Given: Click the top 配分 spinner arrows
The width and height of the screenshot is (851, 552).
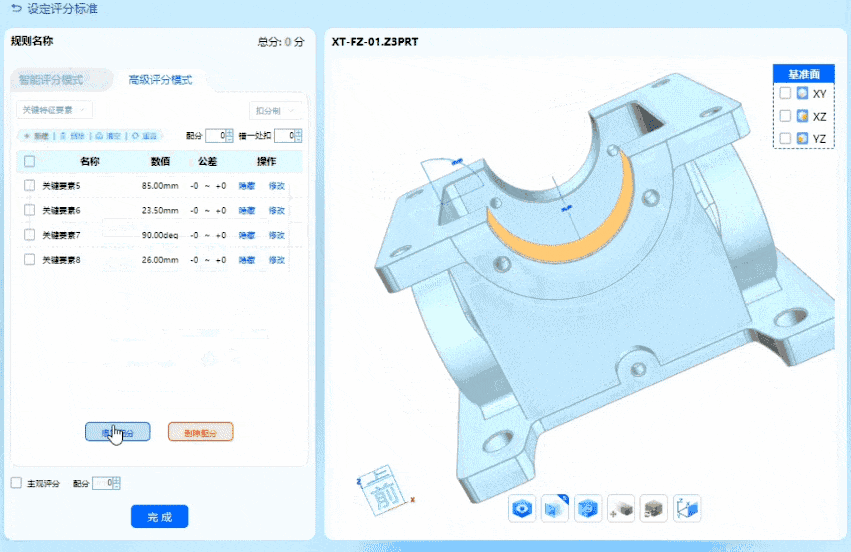Looking at the screenshot, I should [230, 136].
